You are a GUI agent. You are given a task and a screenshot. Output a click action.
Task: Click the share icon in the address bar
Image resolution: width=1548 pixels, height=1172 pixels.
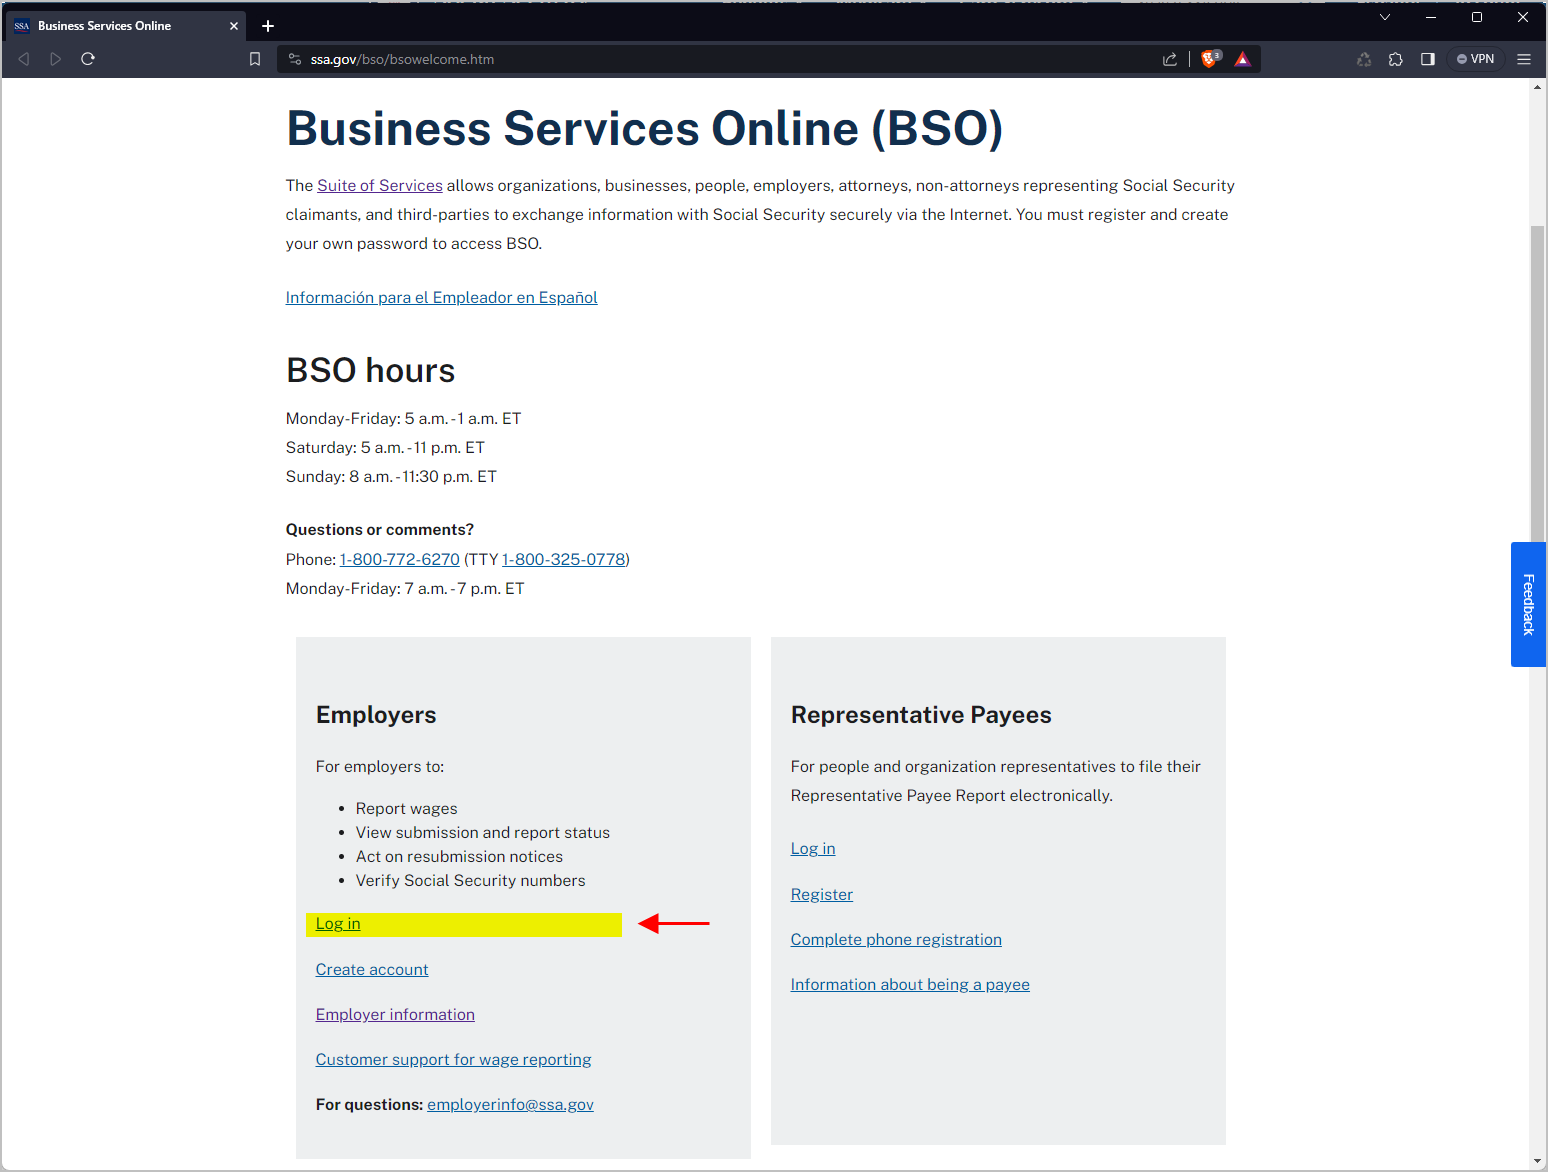(1170, 59)
